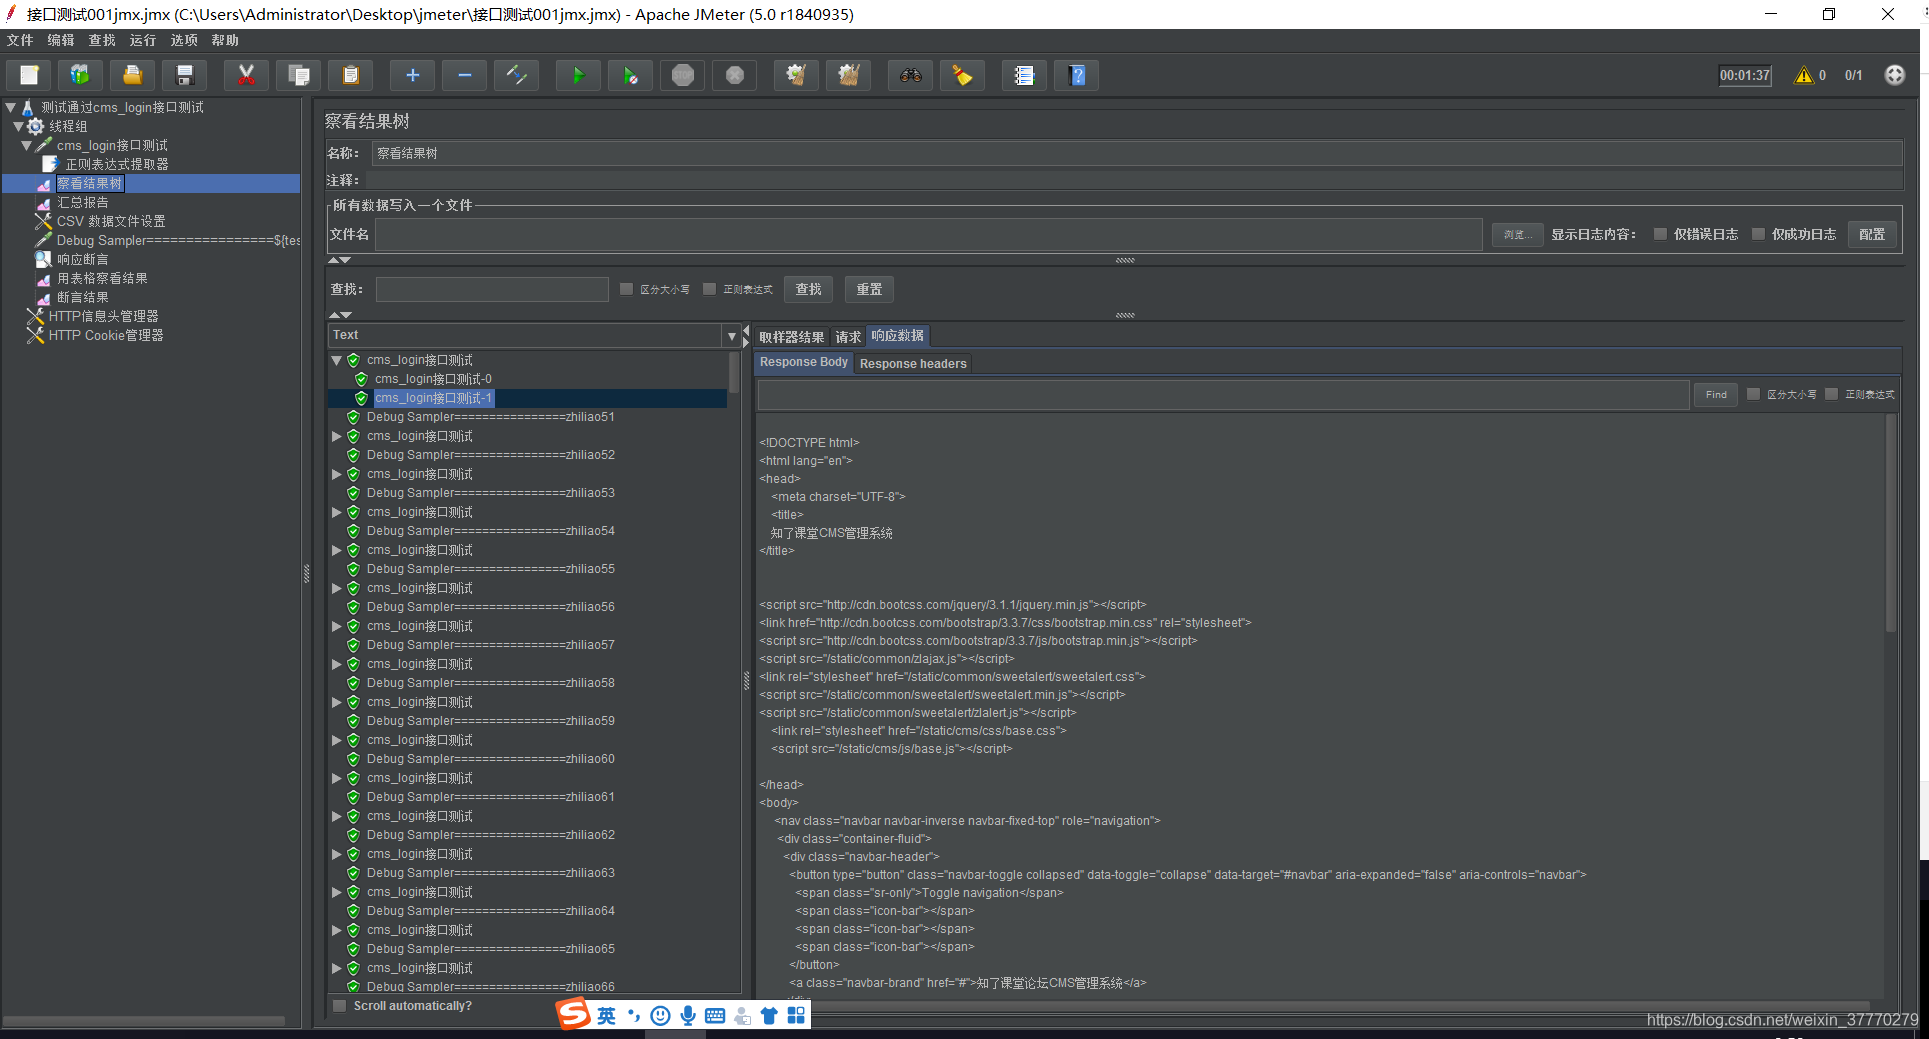The width and height of the screenshot is (1929, 1039).
Task: Select 汇总报告 in the test plan tree
Action: 83,202
